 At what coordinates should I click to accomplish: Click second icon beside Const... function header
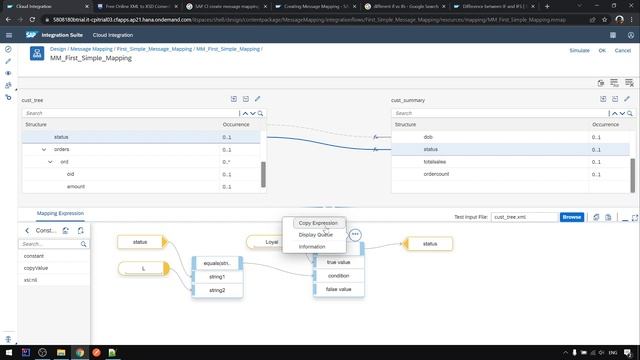pyautogui.click(x=80, y=231)
